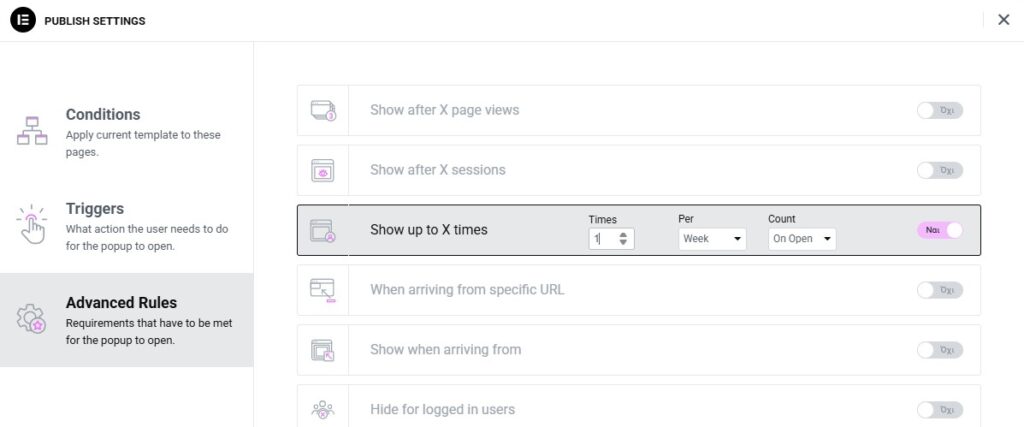Click the page views rule icon
This screenshot has height=427, width=1024.
click(323, 110)
